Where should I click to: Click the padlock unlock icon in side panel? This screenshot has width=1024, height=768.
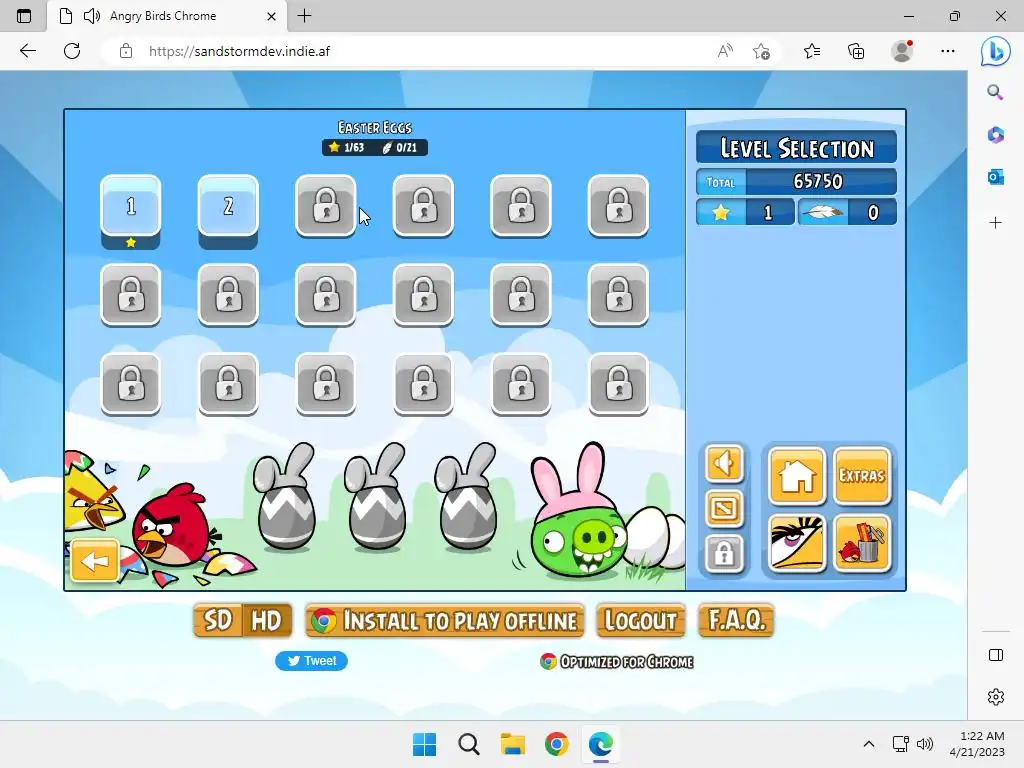(724, 554)
